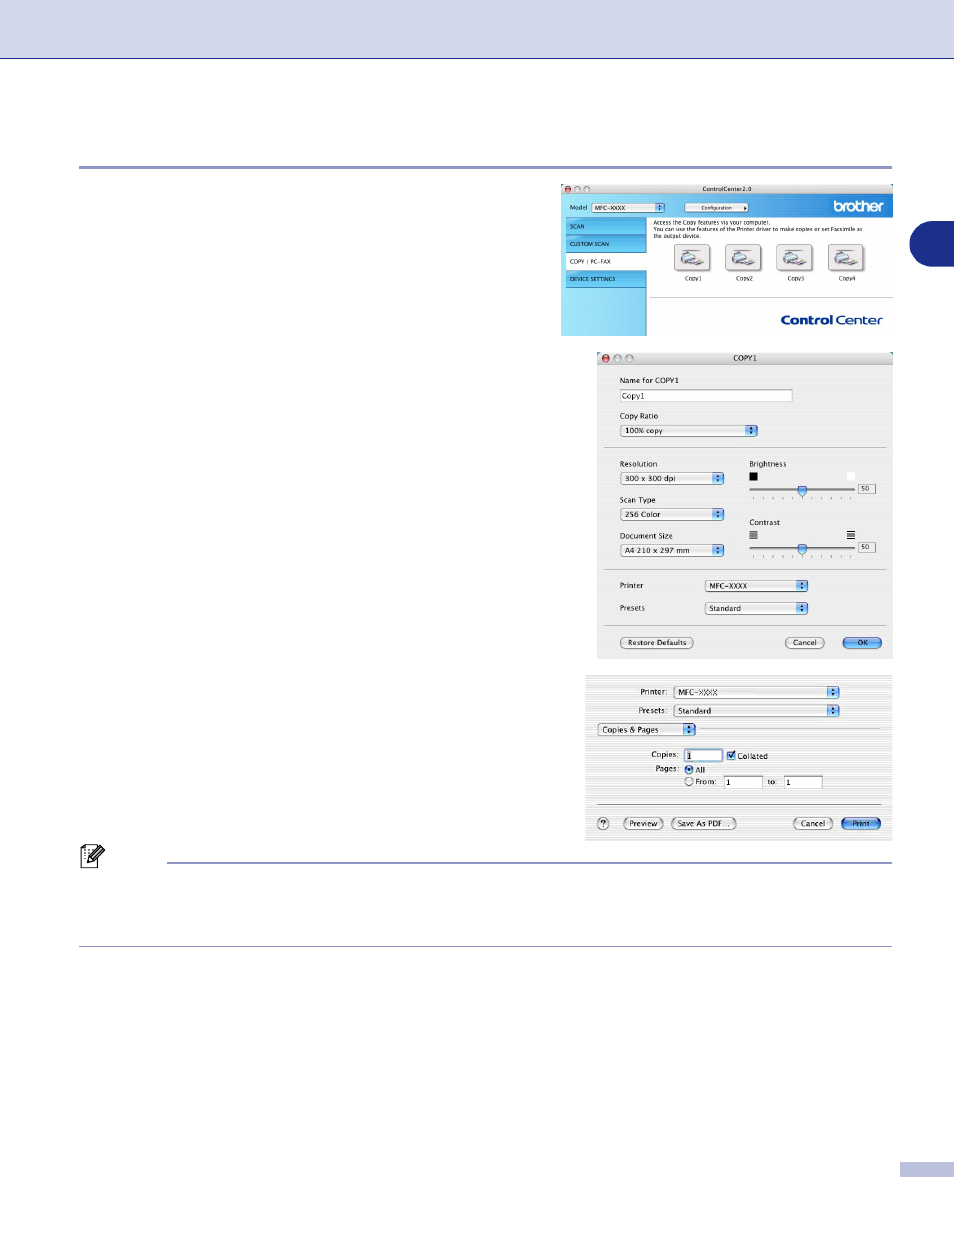Open the Copy Ratio dropdown
Image resolution: width=954 pixels, height=1235 pixels.
click(x=689, y=431)
